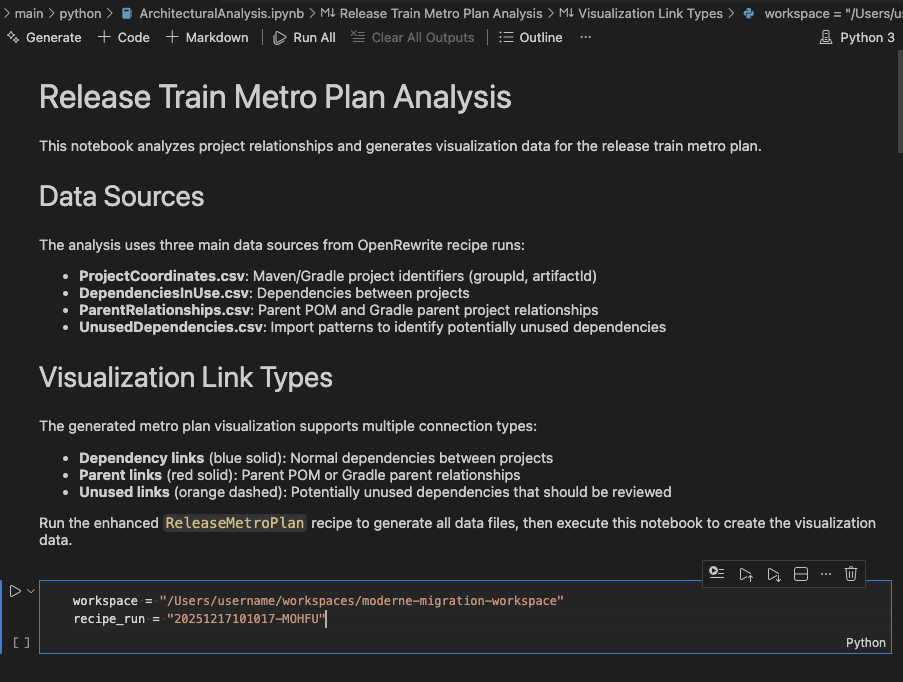Toggle the notebook Outline view
903x682 pixels.
click(x=530, y=37)
